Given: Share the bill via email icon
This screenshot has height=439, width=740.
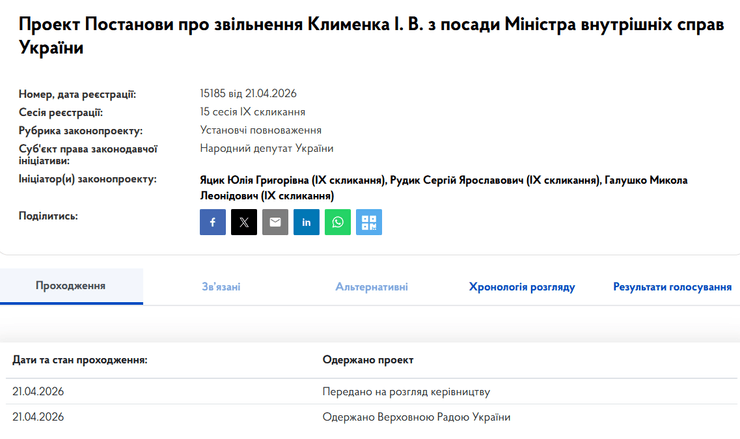Looking at the screenshot, I should [x=275, y=222].
